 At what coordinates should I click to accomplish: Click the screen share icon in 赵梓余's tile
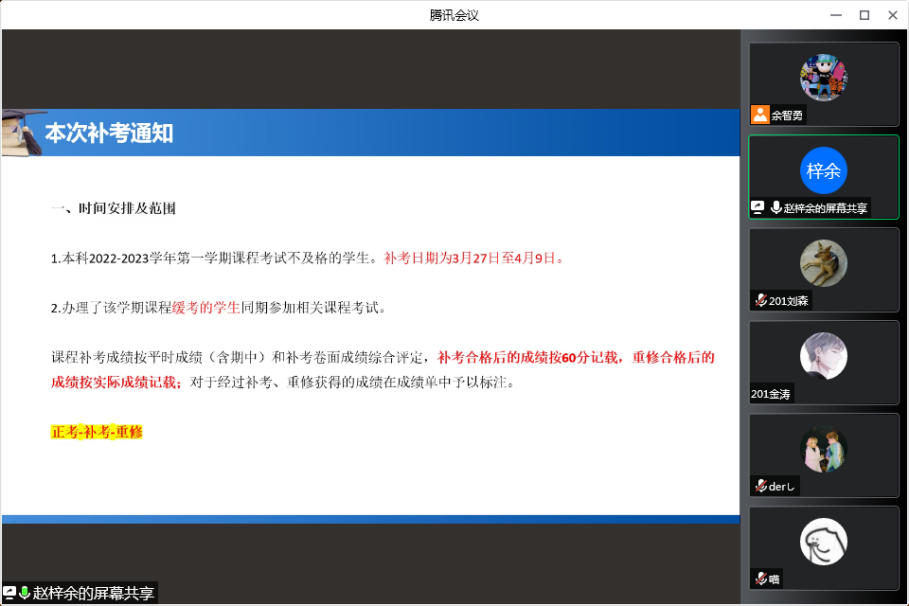point(758,208)
